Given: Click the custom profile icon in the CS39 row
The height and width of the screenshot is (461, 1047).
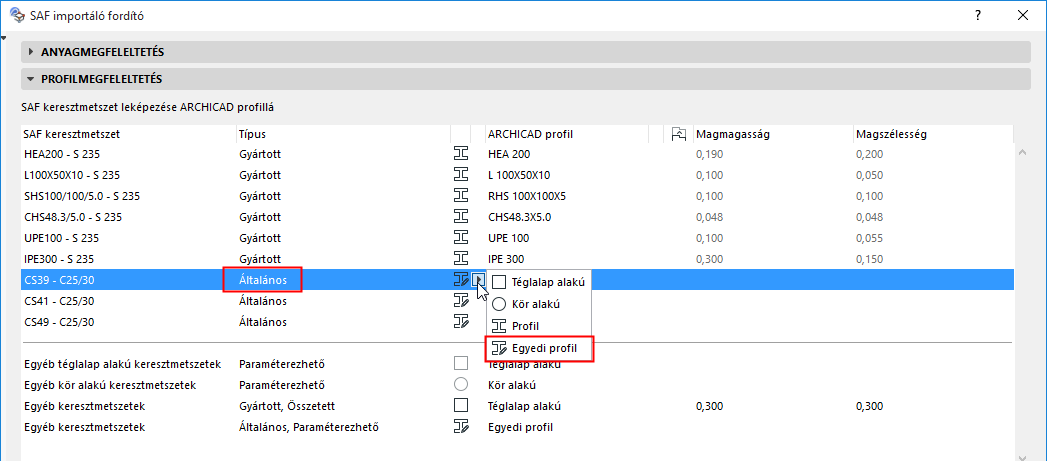Looking at the screenshot, I should [x=461, y=279].
